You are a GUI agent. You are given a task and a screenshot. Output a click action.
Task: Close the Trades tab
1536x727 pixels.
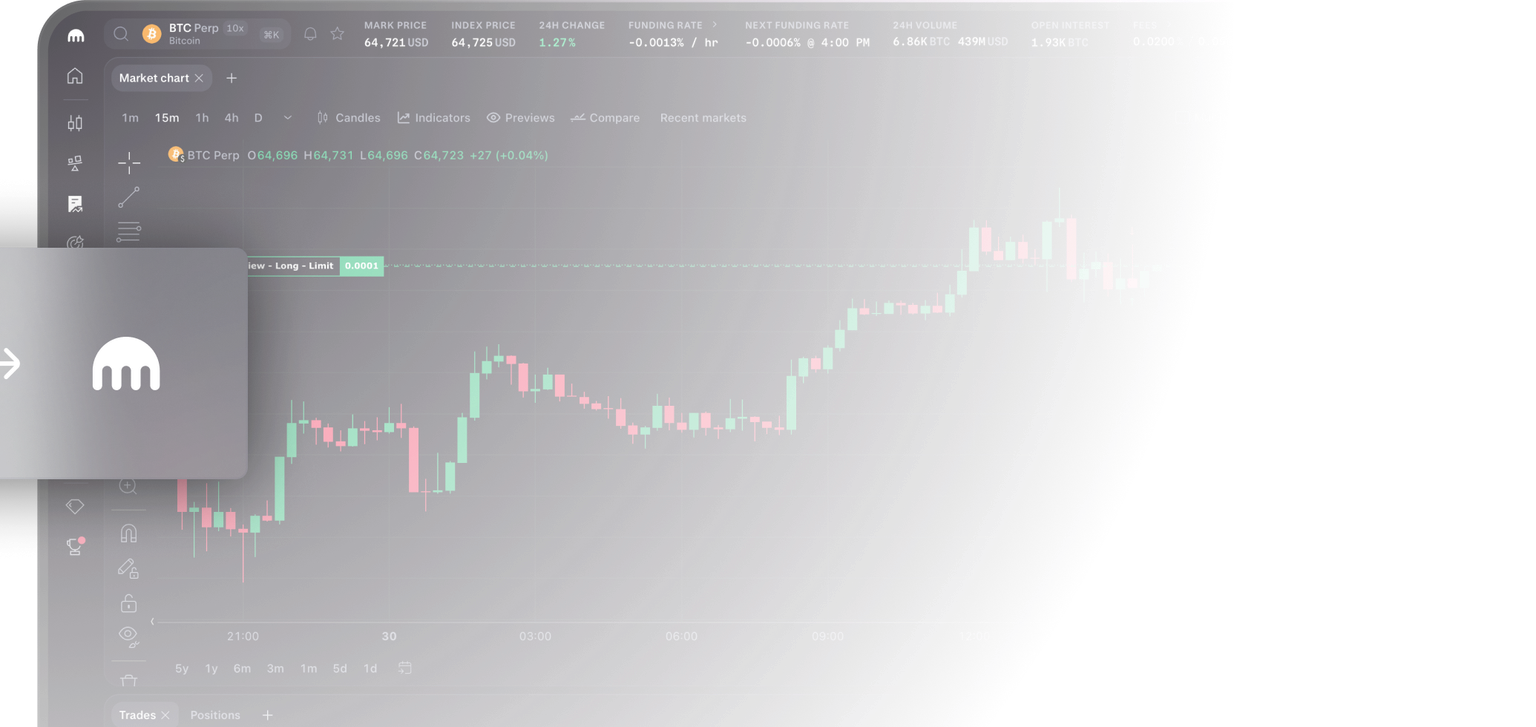[165, 715]
